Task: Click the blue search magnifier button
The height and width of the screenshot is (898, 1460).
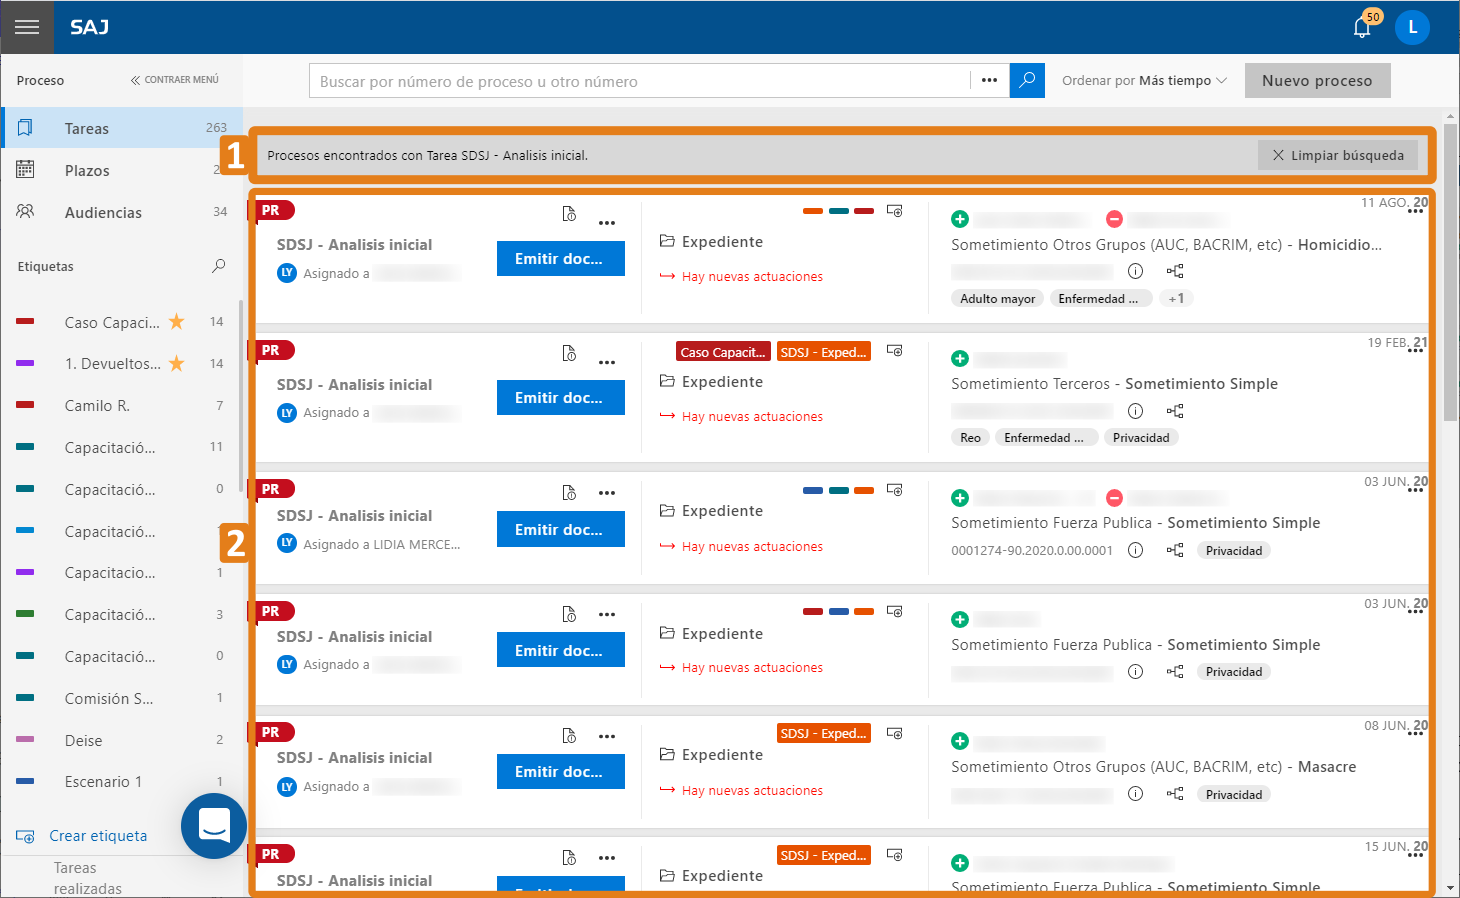Action: coord(1027,81)
